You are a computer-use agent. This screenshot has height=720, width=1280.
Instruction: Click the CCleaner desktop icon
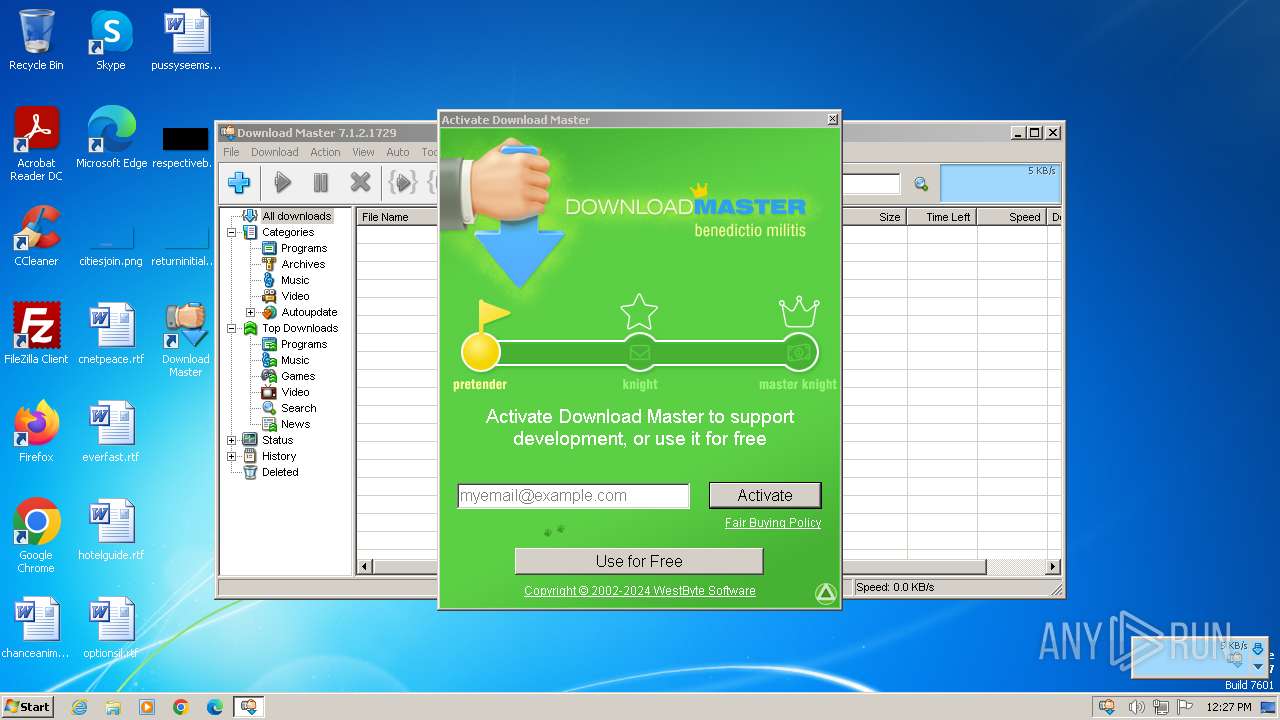[36, 236]
